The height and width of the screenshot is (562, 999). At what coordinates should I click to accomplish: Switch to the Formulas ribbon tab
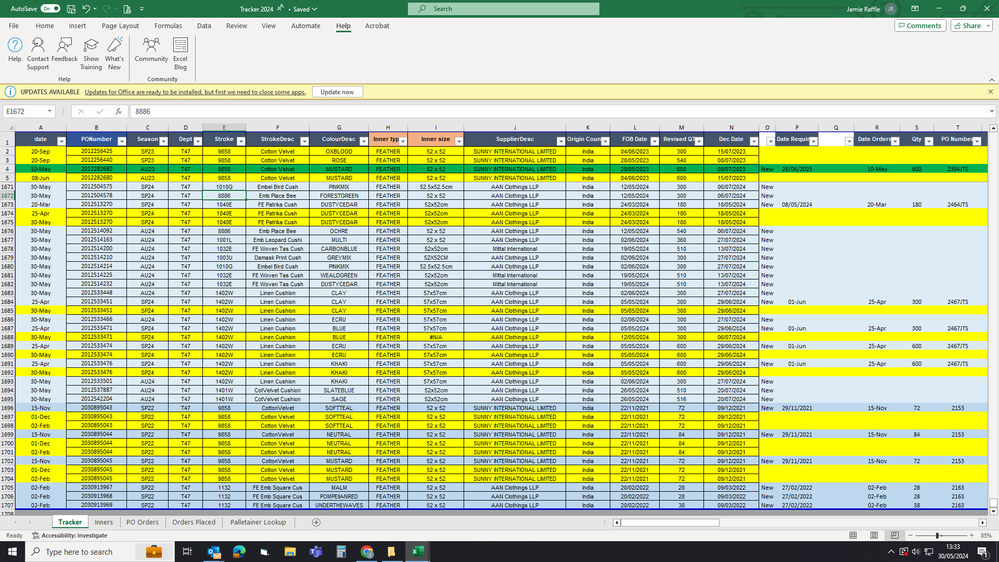pyautogui.click(x=168, y=26)
